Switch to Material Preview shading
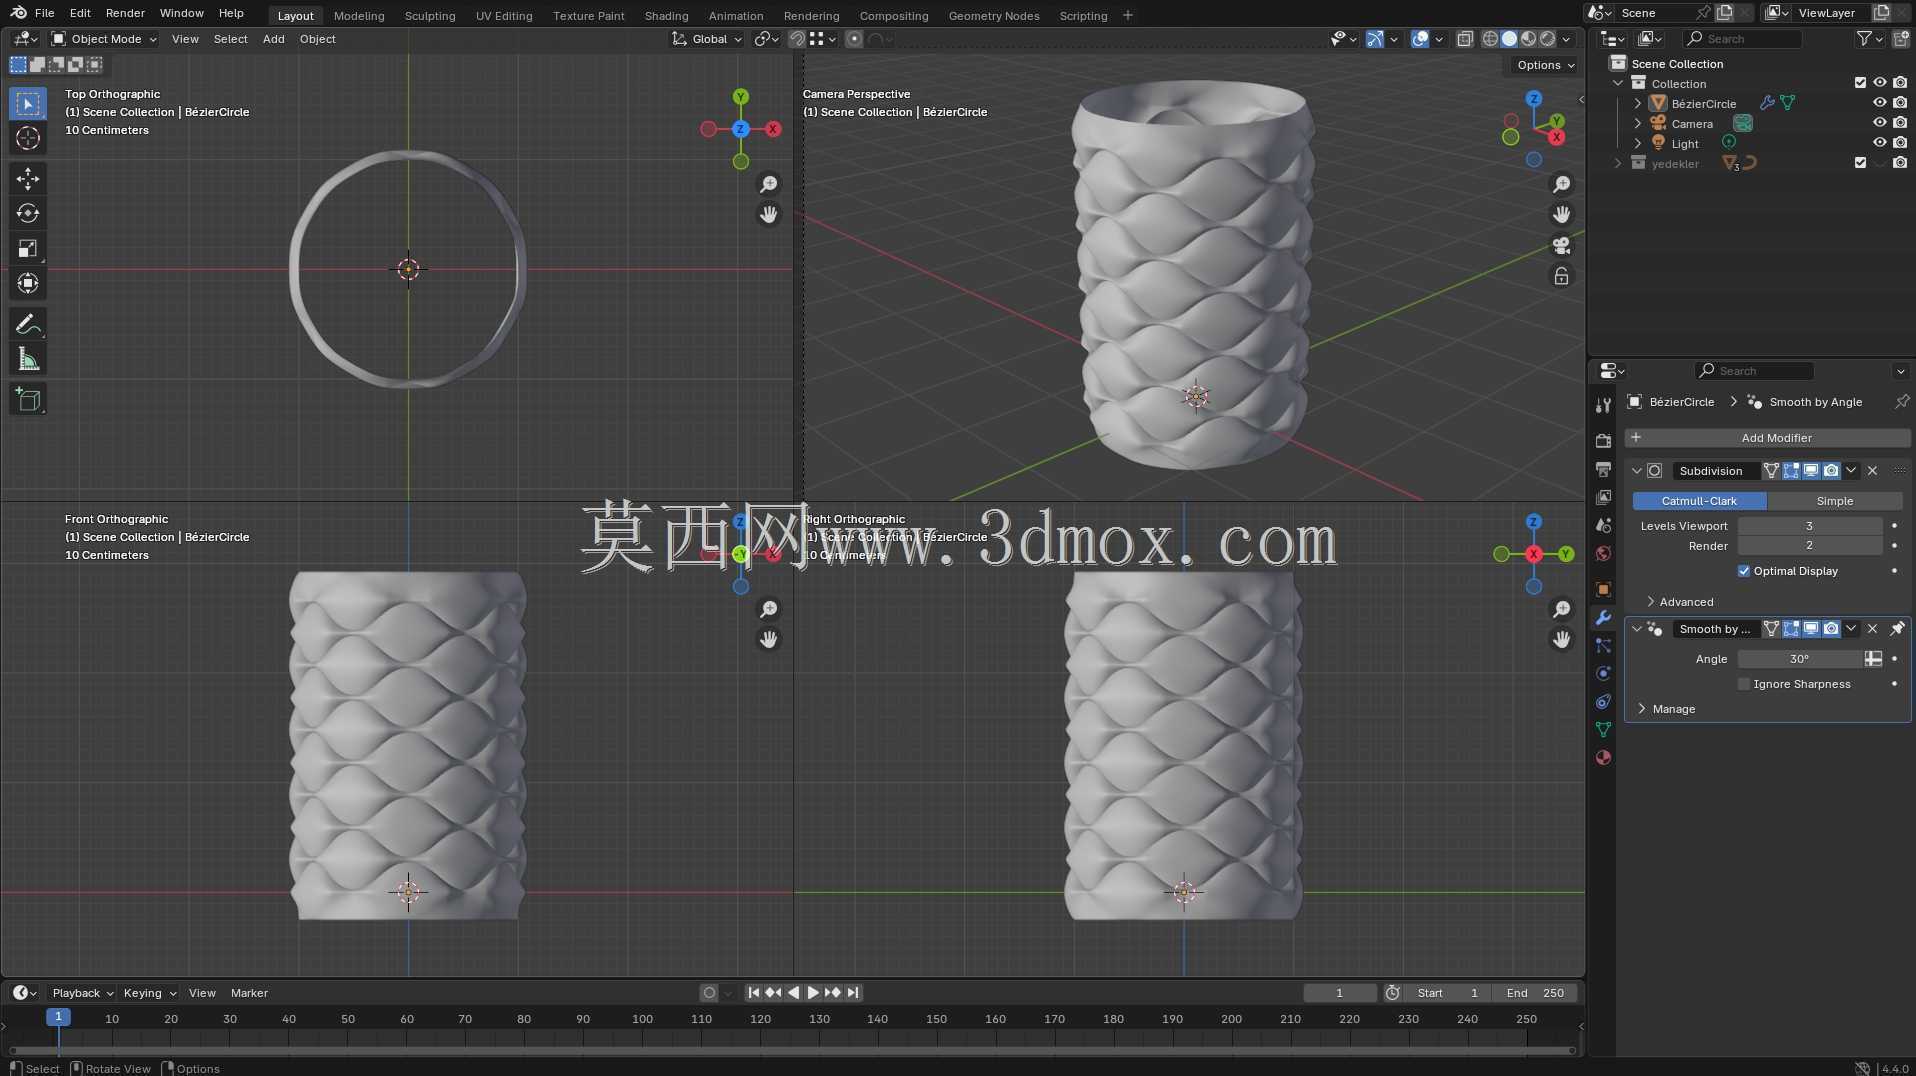The width and height of the screenshot is (1916, 1076). pos(1528,39)
